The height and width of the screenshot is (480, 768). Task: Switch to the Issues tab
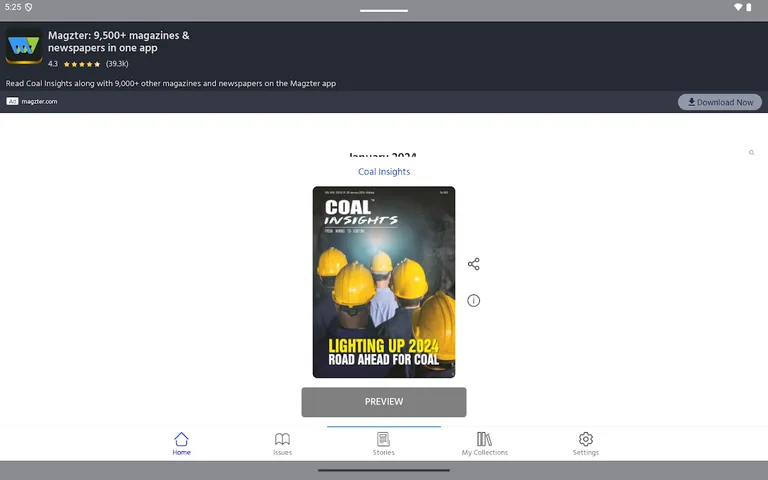click(x=282, y=443)
